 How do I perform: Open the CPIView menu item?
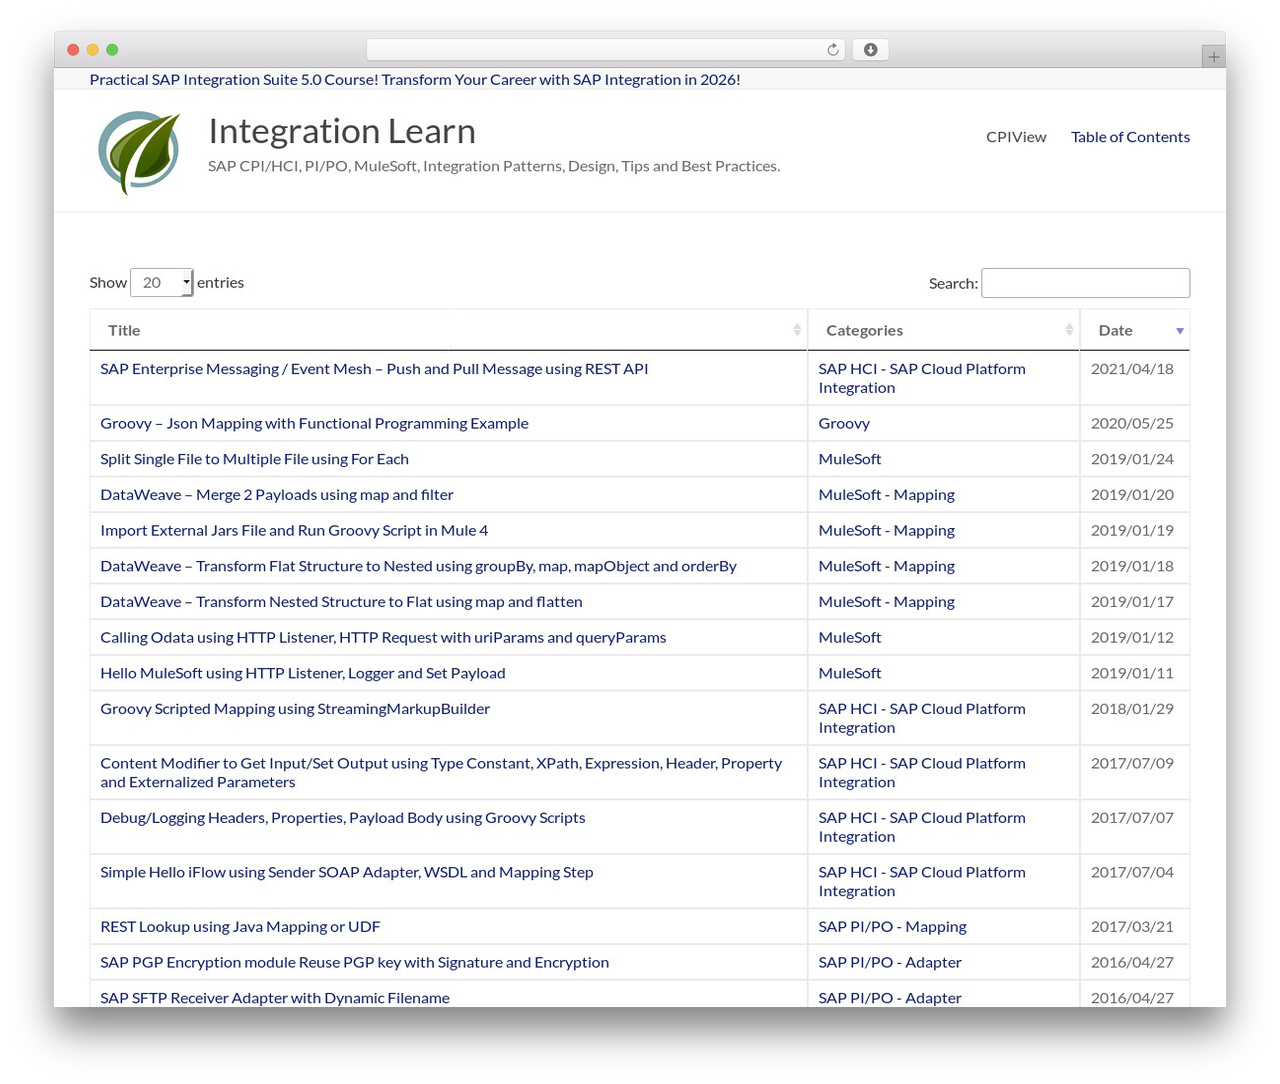pos(1016,137)
